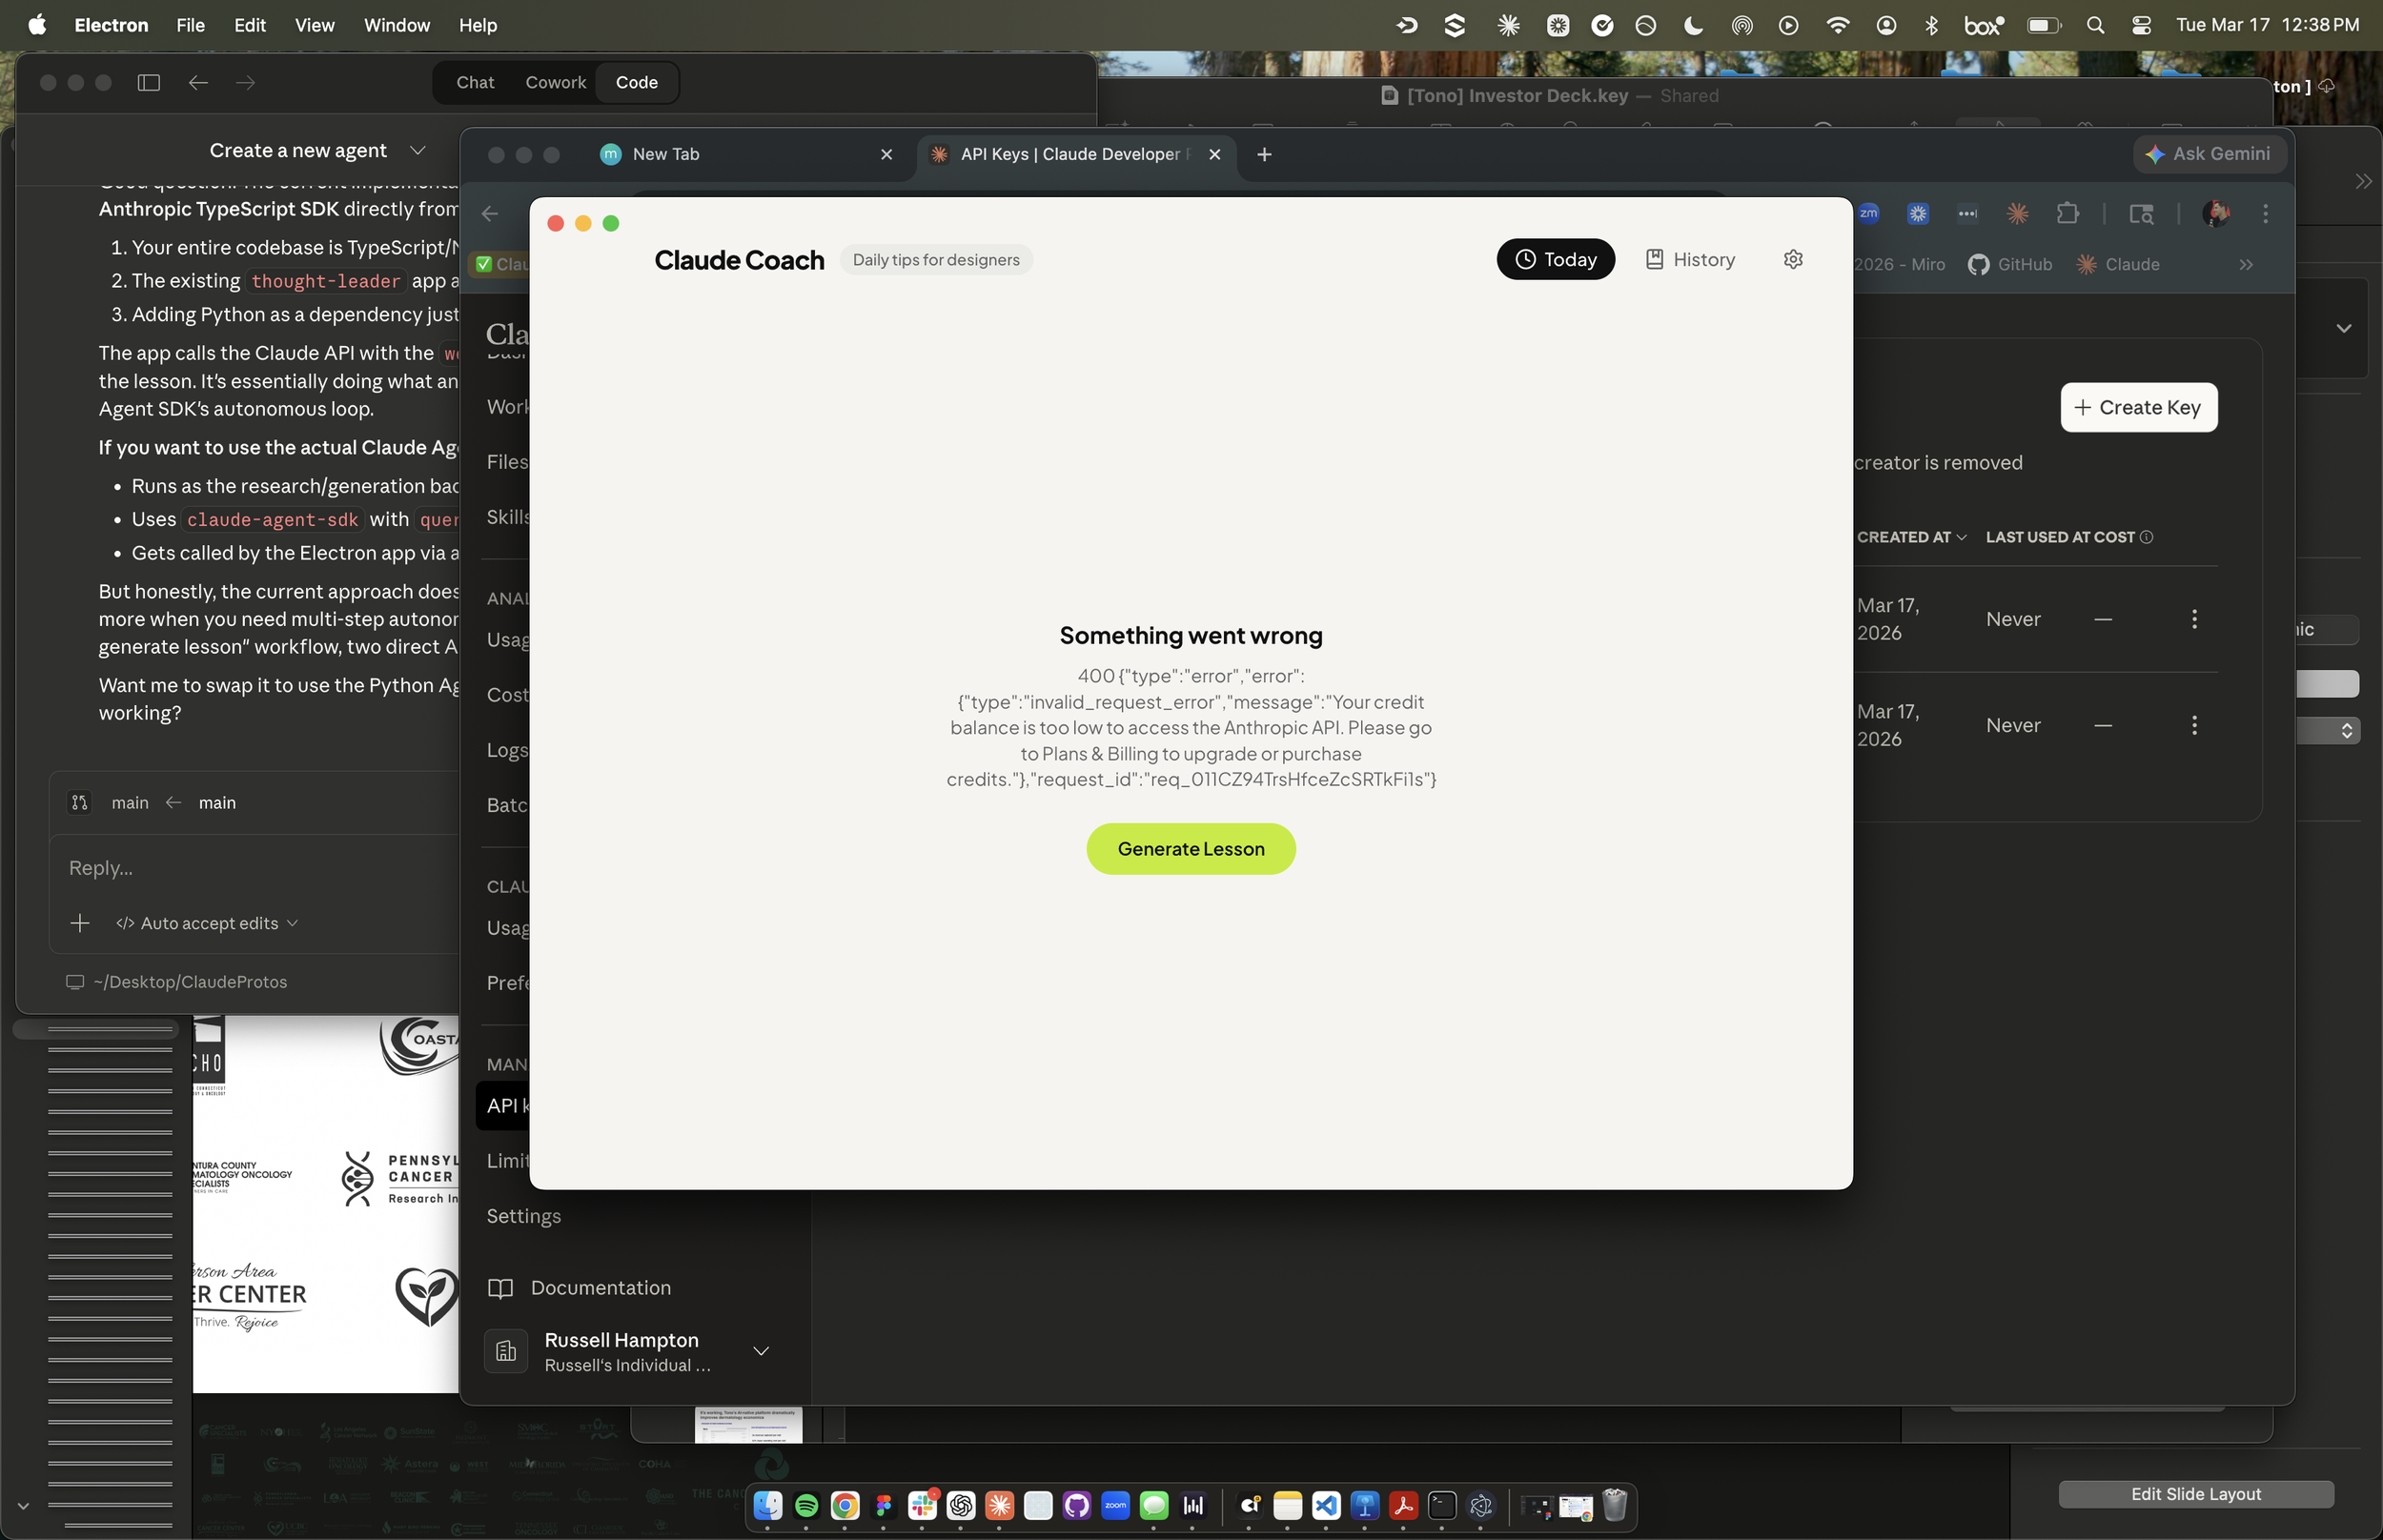Image resolution: width=2383 pixels, height=1540 pixels.
Task: Open macOS Control Center in menu bar
Action: 2141,25
